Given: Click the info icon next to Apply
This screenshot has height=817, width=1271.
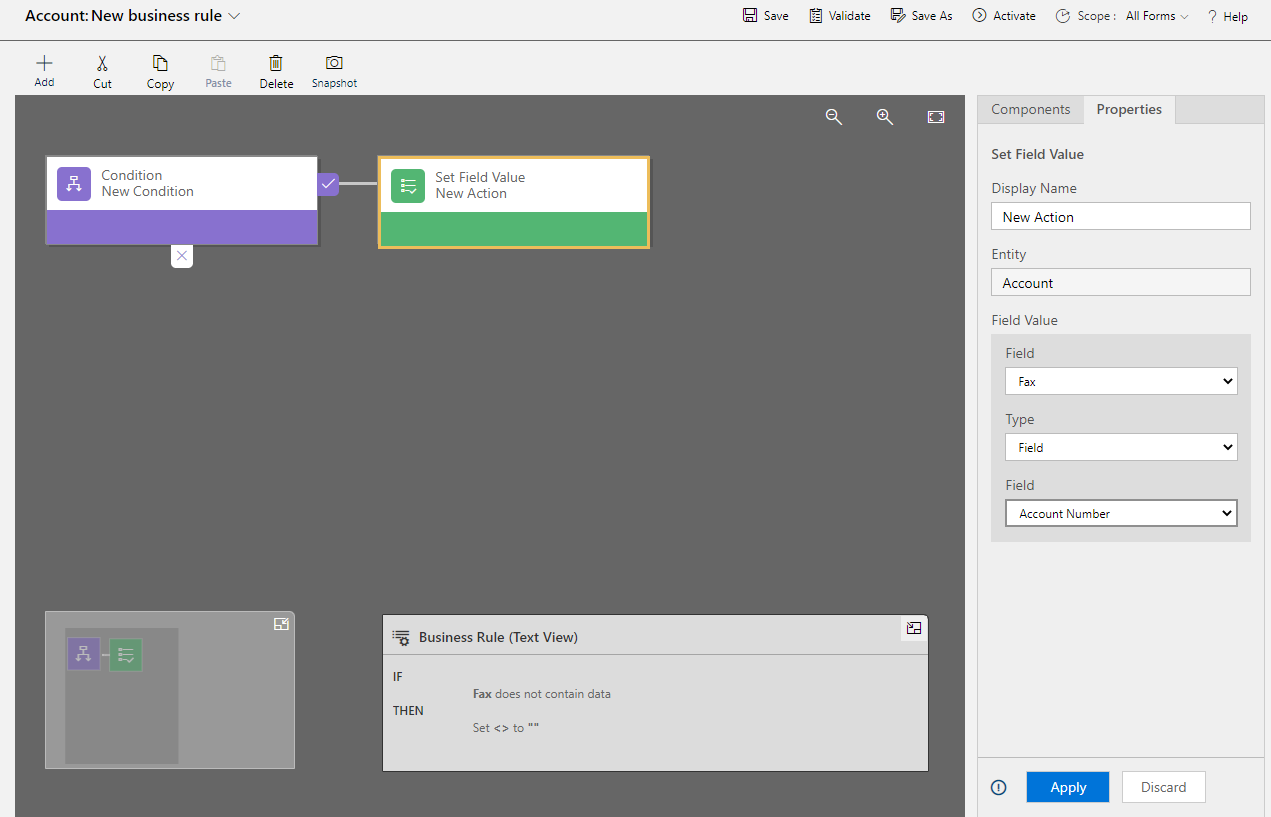Looking at the screenshot, I should (x=998, y=787).
